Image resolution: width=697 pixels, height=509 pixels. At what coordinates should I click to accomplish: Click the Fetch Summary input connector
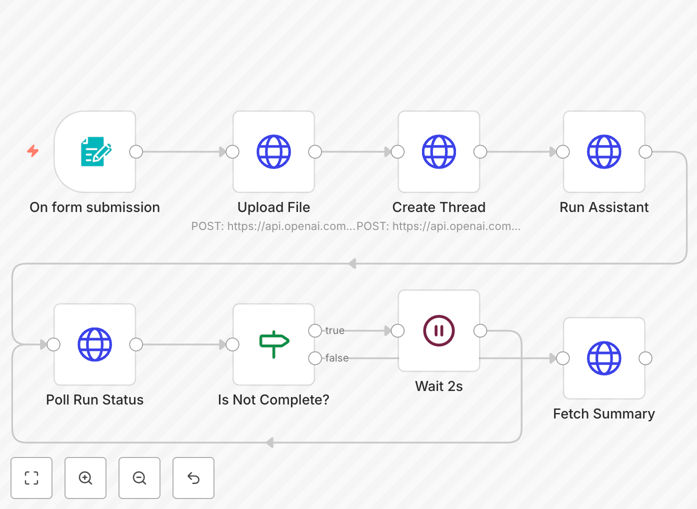click(x=563, y=358)
